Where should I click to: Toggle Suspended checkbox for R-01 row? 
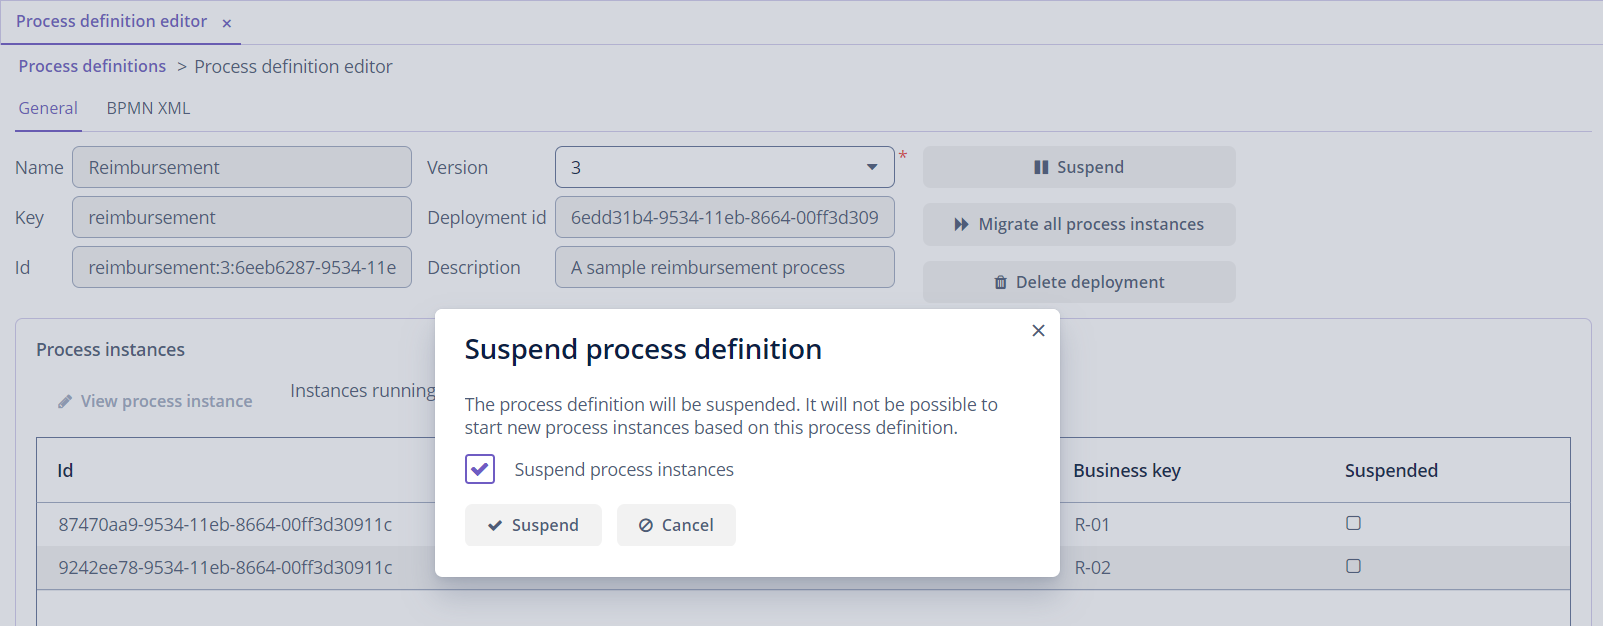tap(1353, 523)
